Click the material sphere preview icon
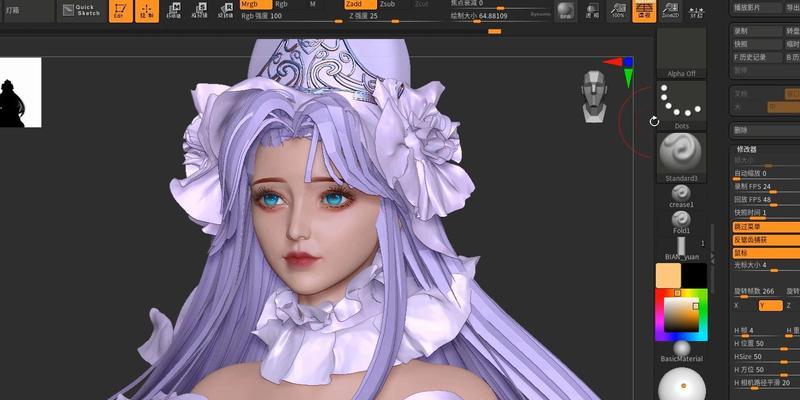 tap(565, 11)
